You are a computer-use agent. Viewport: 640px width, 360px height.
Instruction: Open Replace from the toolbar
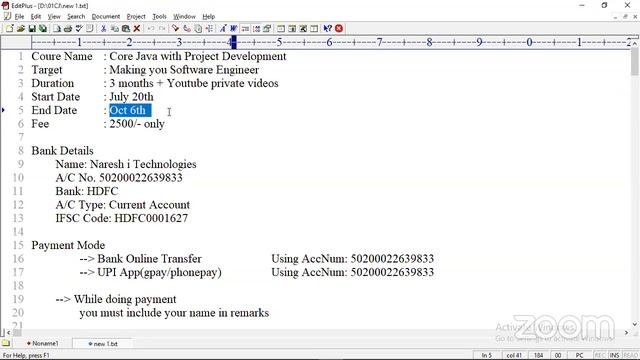(187, 29)
